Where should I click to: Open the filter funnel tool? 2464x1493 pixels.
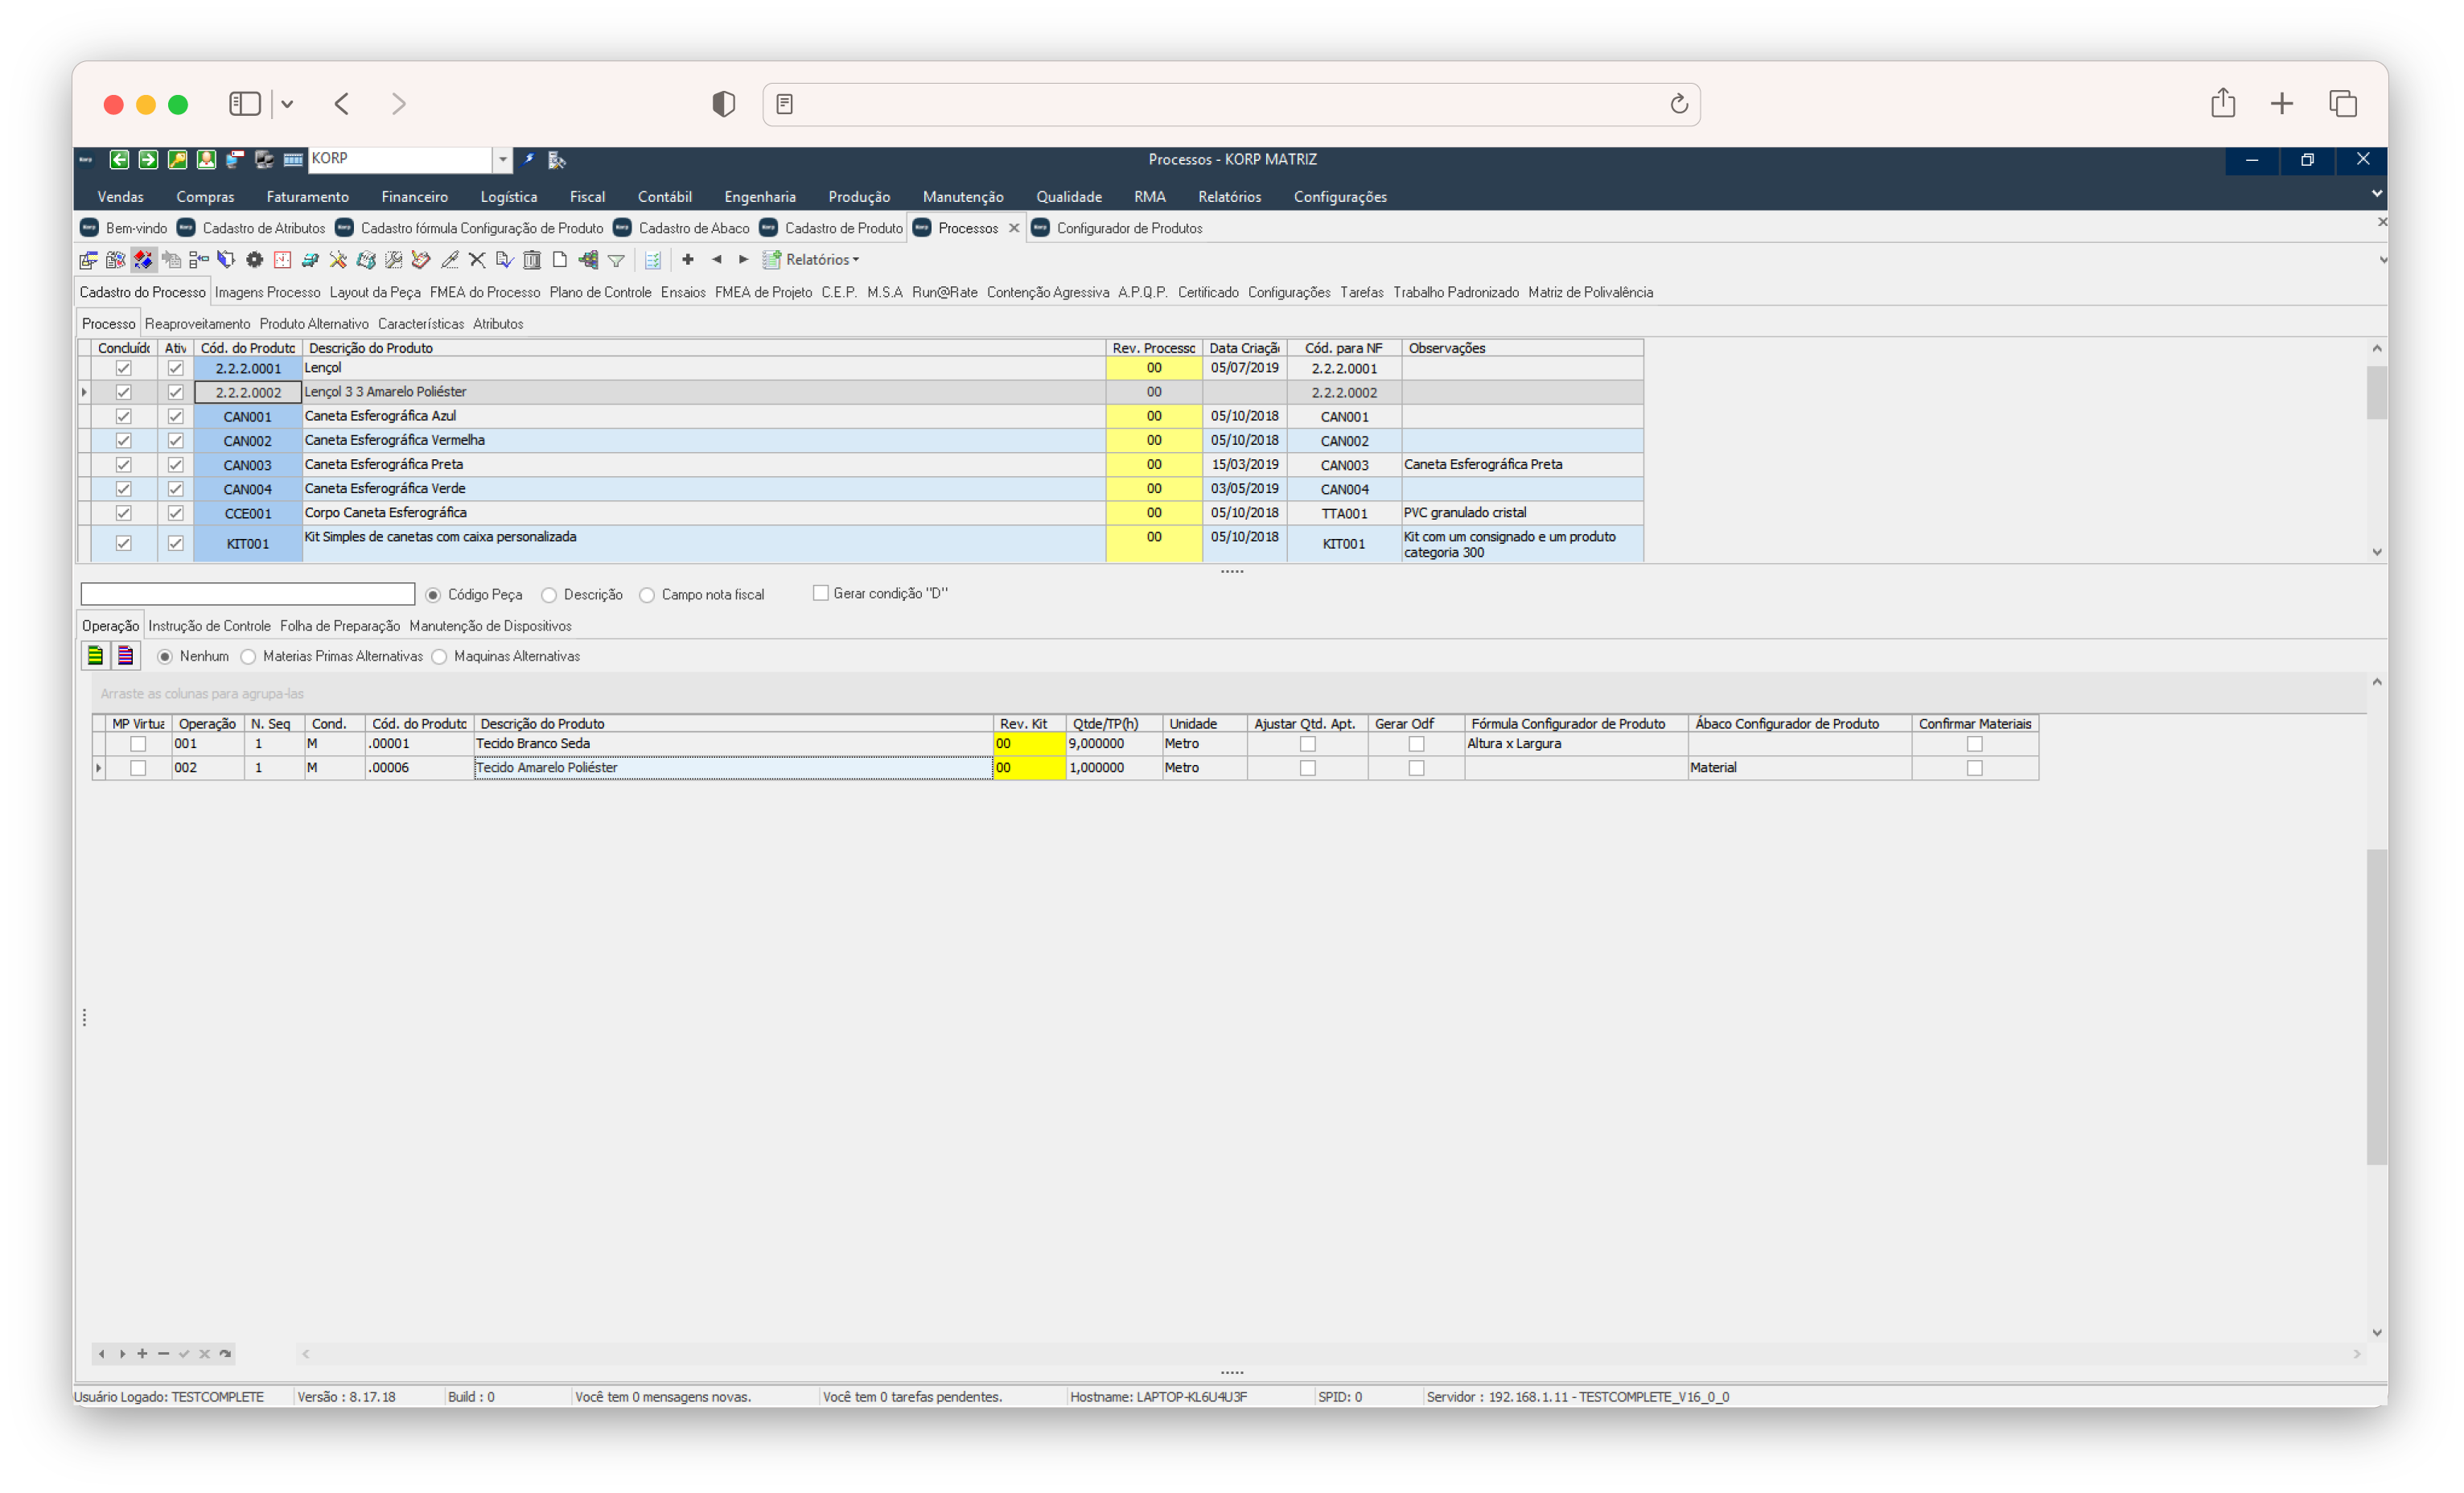click(617, 259)
